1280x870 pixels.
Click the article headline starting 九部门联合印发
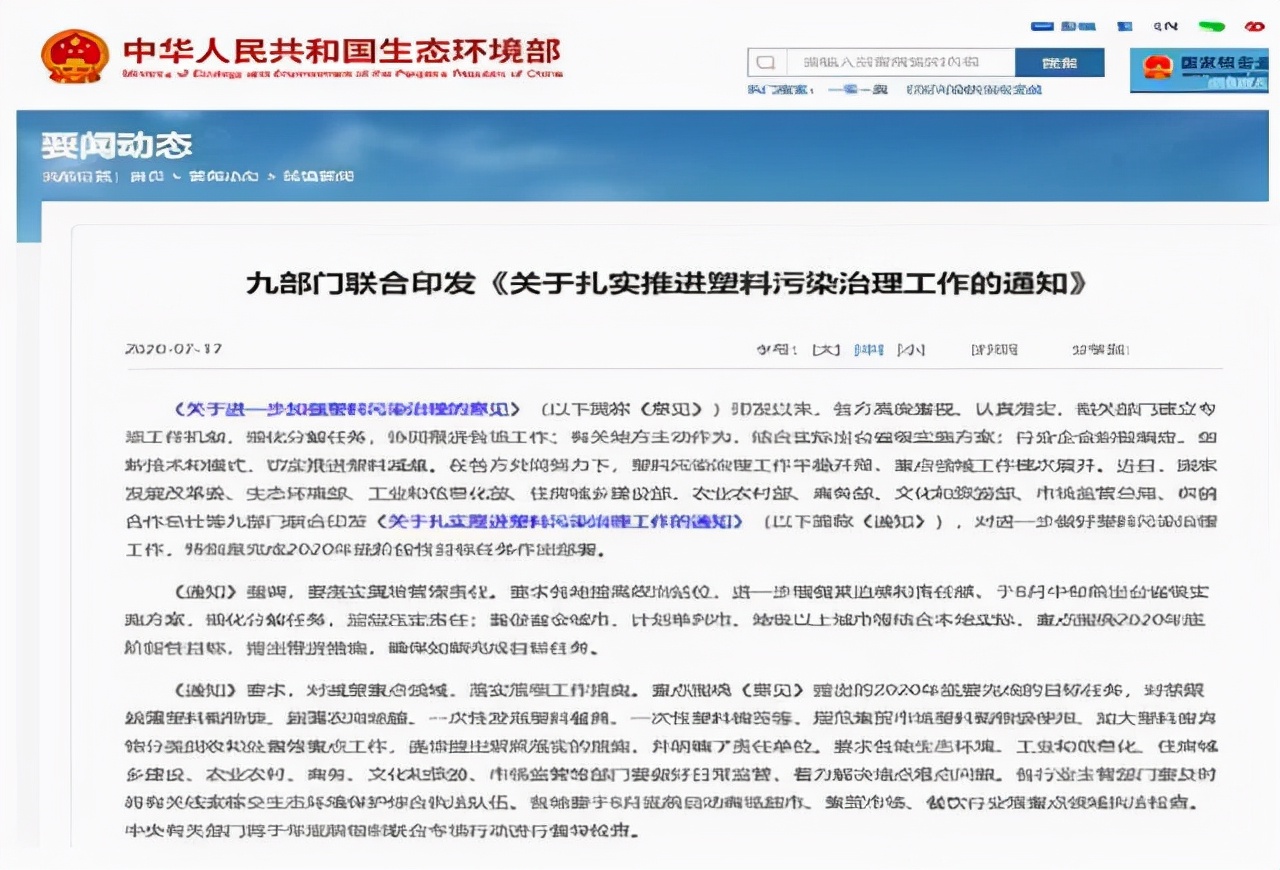666,284
